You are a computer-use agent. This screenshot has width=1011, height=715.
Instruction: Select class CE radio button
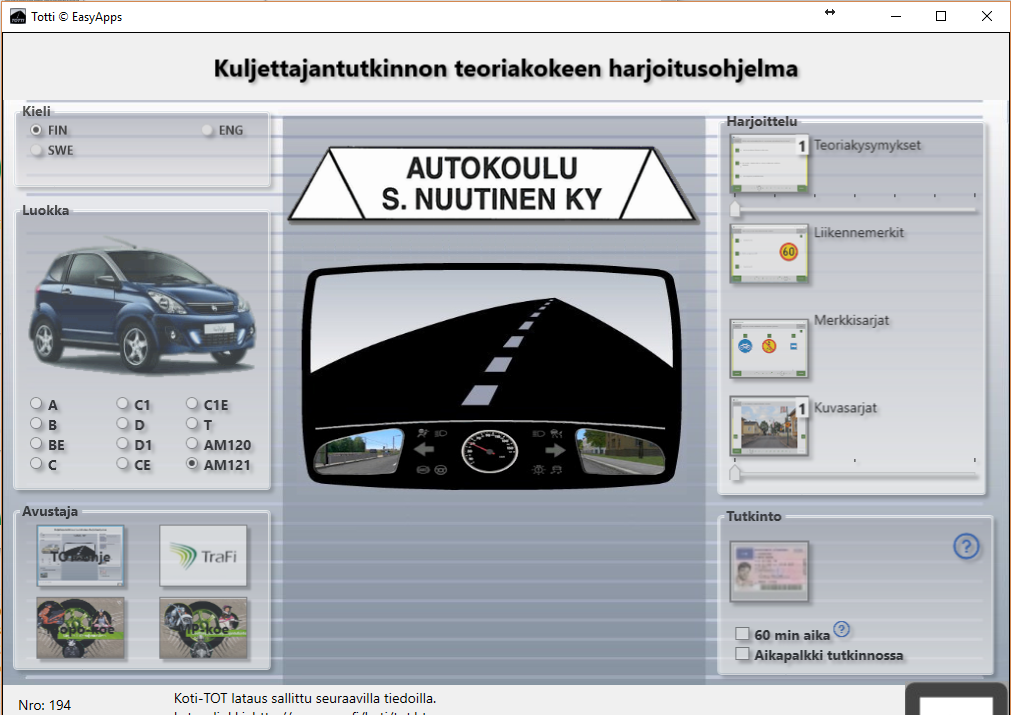click(x=123, y=463)
